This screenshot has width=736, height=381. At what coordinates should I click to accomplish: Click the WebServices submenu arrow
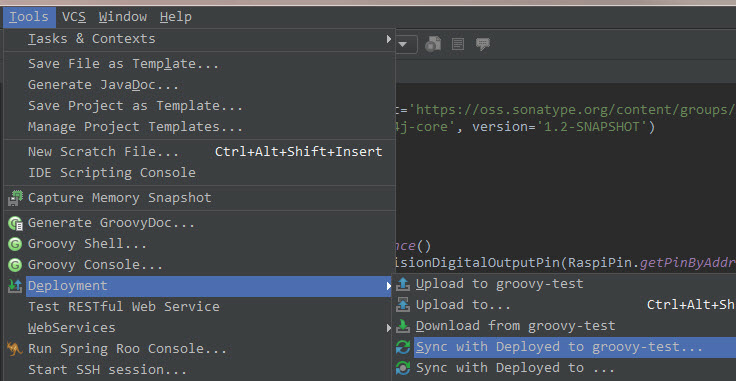coord(389,328)
